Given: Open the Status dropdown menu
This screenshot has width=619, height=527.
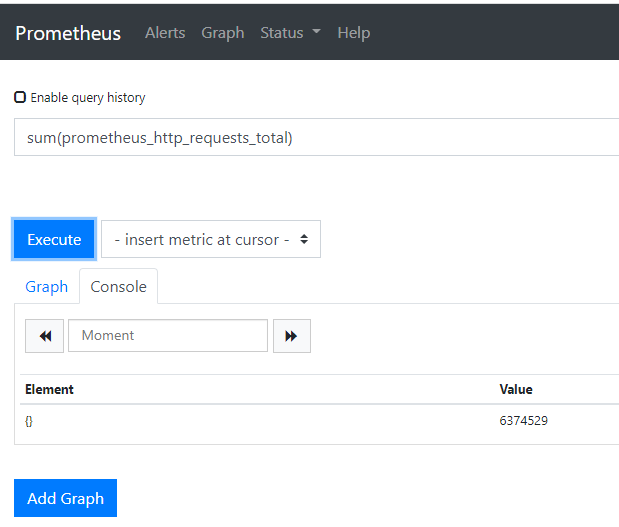Looking at the screenshot, I should (290, 33).
